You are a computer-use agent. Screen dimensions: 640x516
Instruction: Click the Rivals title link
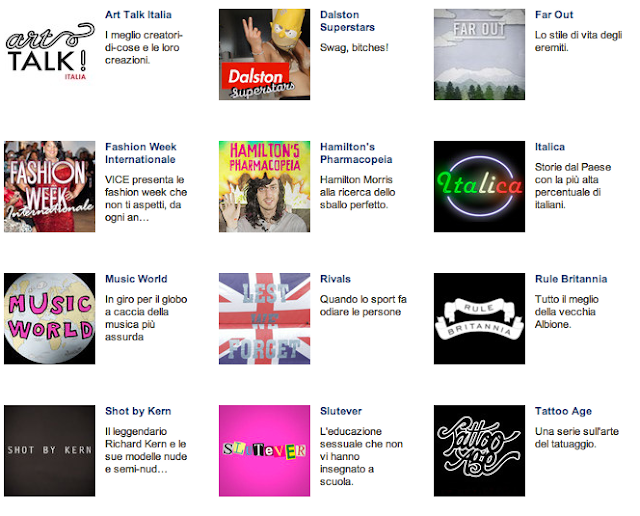pos(335,279)
